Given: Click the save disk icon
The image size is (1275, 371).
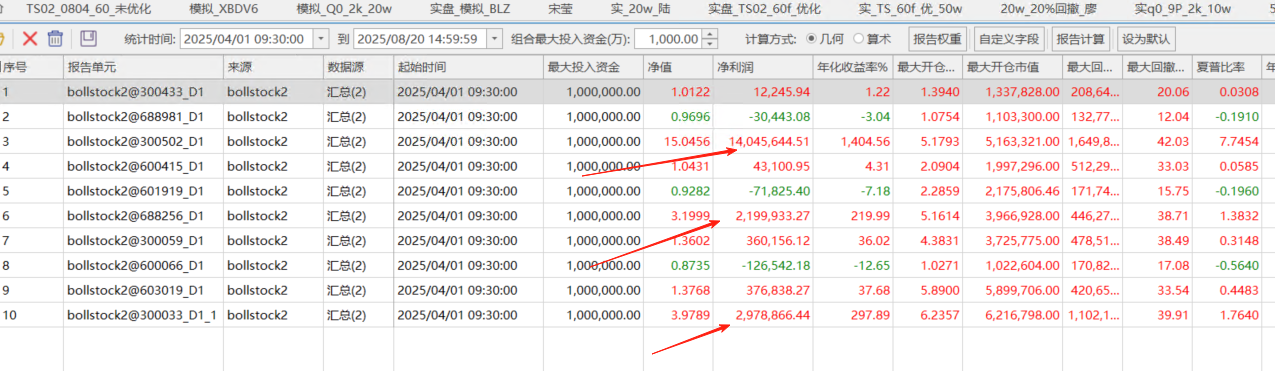Looking at the screenshot, I should click(88, 39).
